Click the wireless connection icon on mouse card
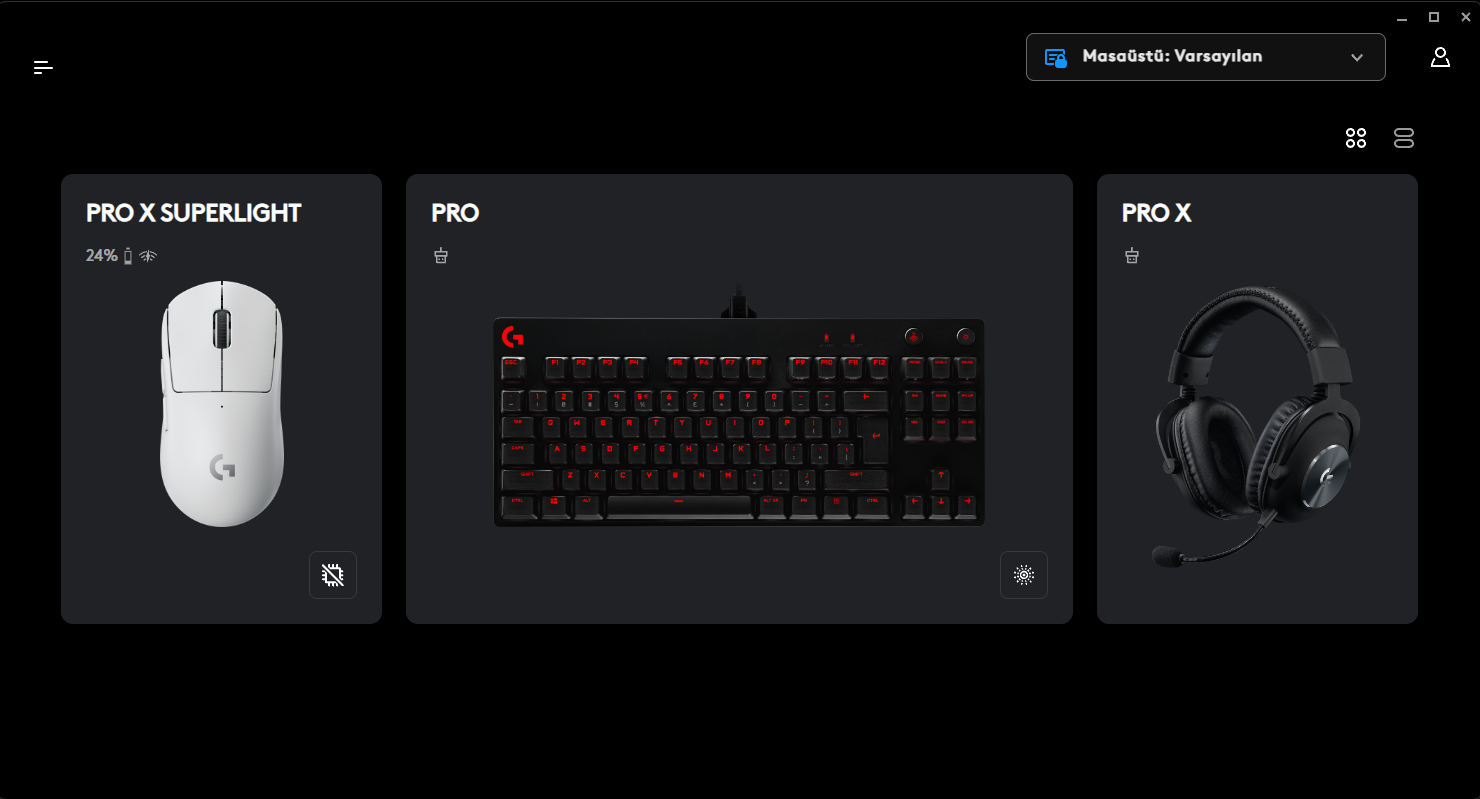Image resolution: width=1480 pixels, height=799 pixels. tap(148, 256)
